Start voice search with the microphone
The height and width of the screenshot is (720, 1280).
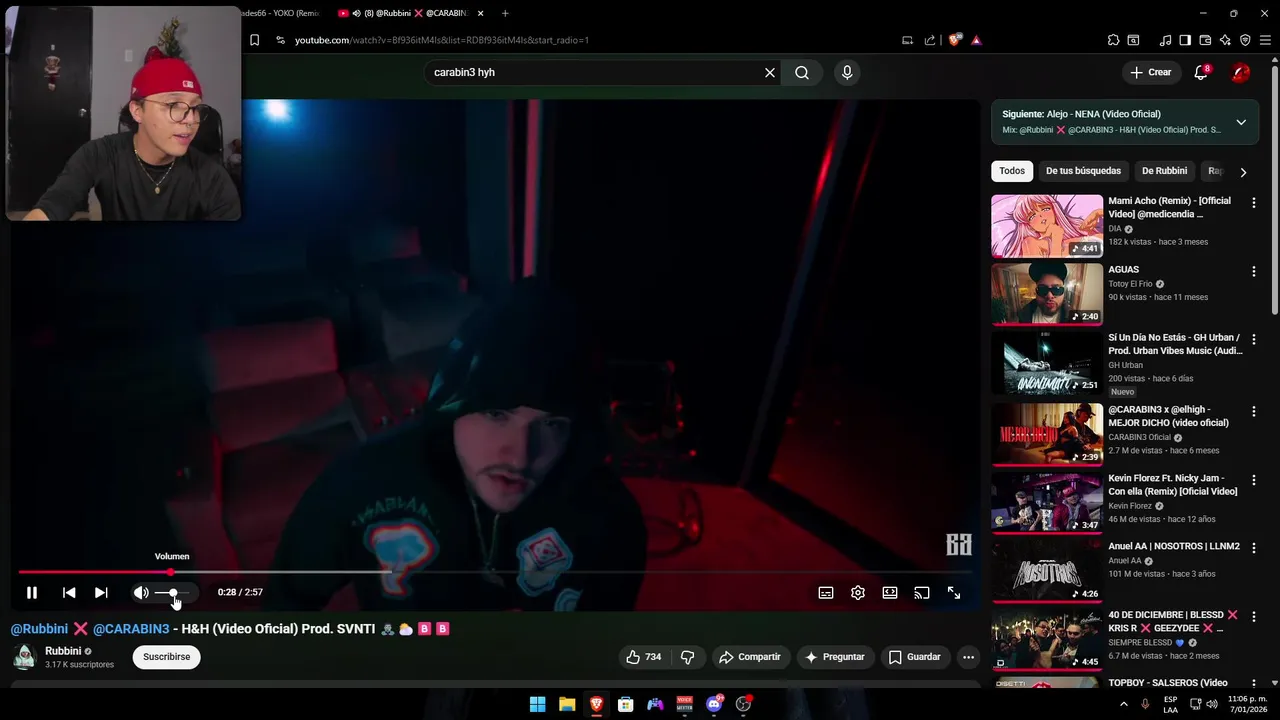tap(847, 72)
